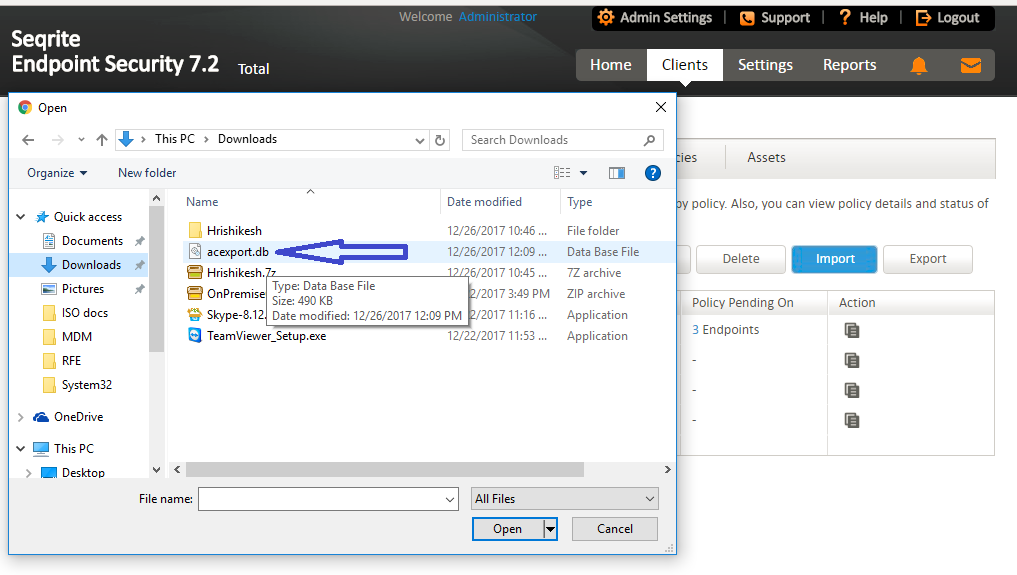Switch to the Assets sub-tab
Viewport: 1017px width, 575px height.
(766, 158)
